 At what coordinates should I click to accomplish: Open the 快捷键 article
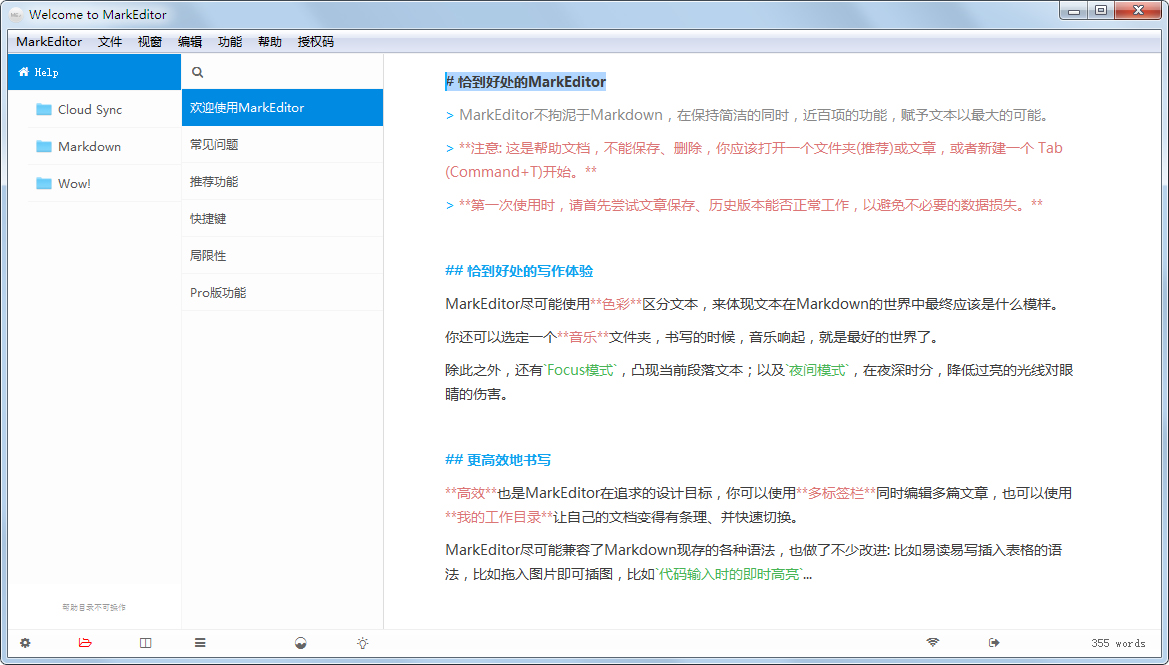coord(283,218)
